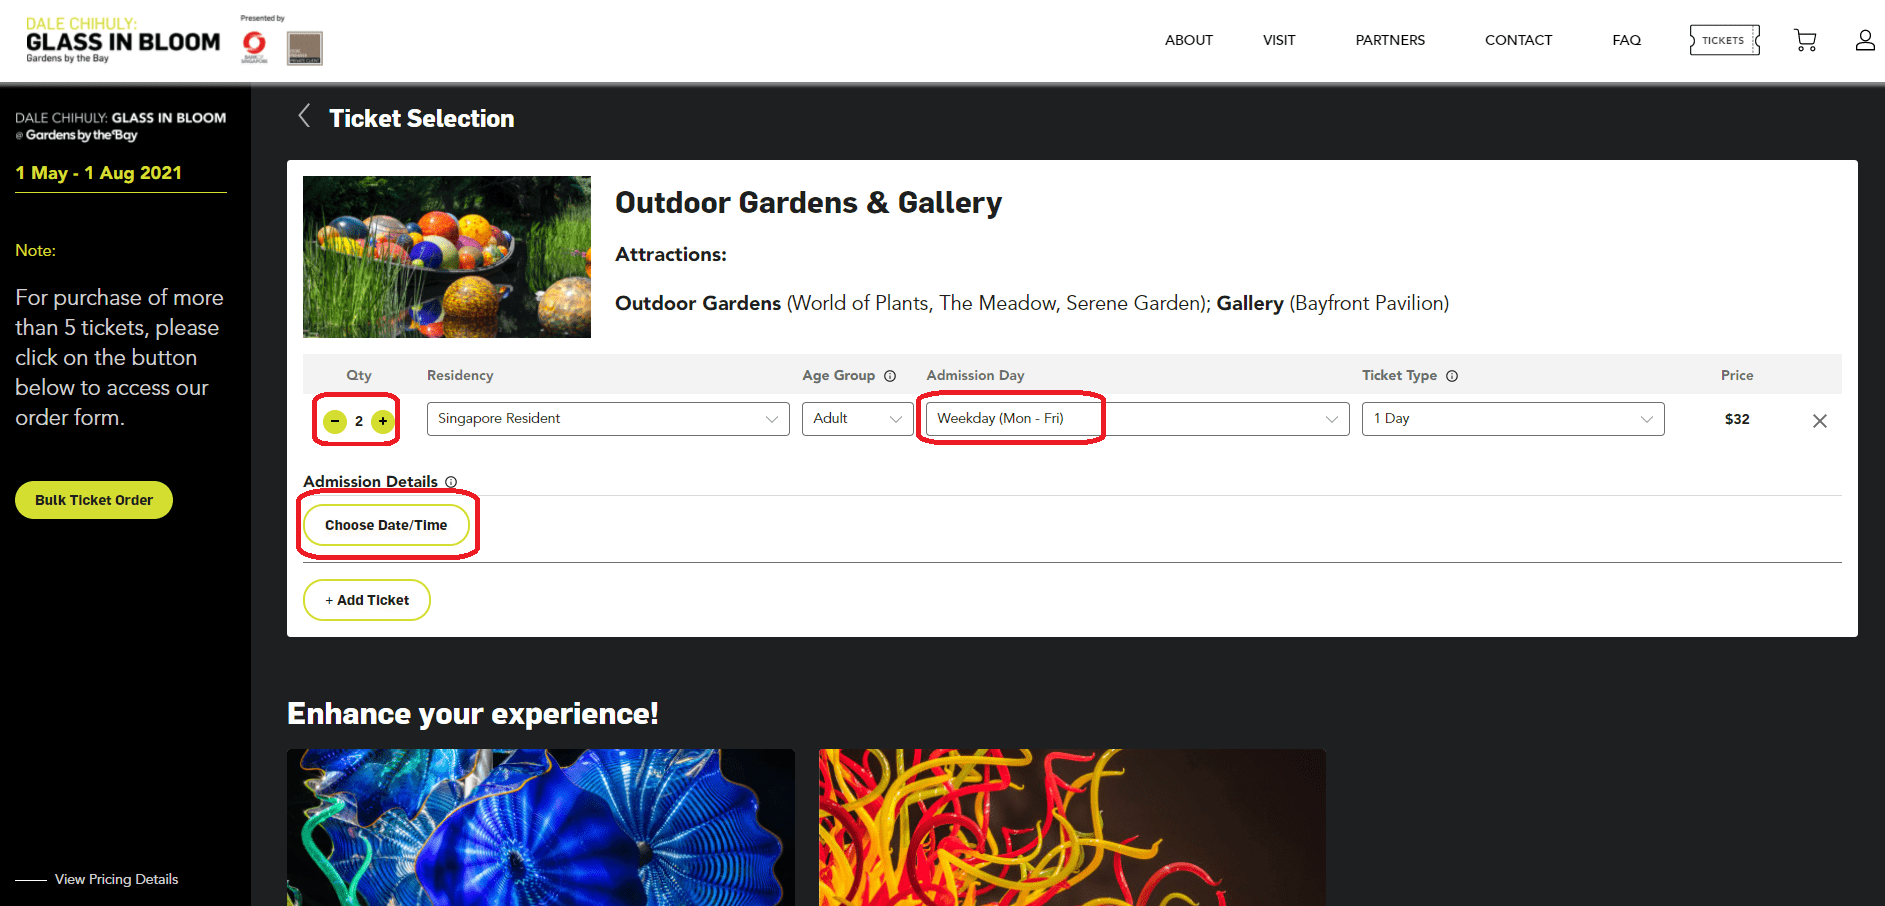Click the Outdoor Gardens & Gallery heading
This screenshot has width=1885, height=906.
tap(808, 203)
